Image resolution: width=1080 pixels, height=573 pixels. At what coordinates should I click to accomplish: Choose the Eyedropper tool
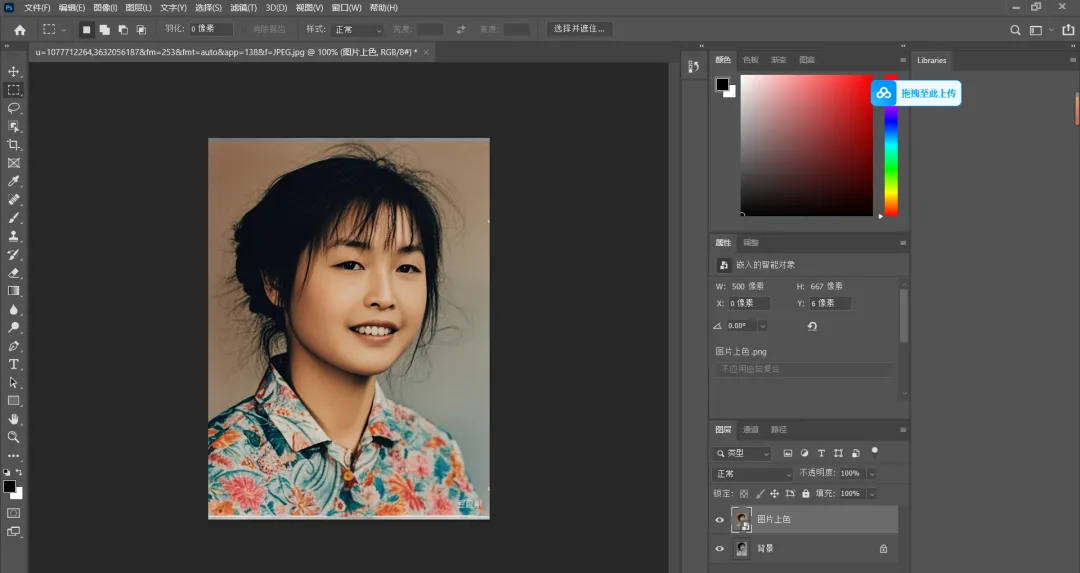point(14,181)
